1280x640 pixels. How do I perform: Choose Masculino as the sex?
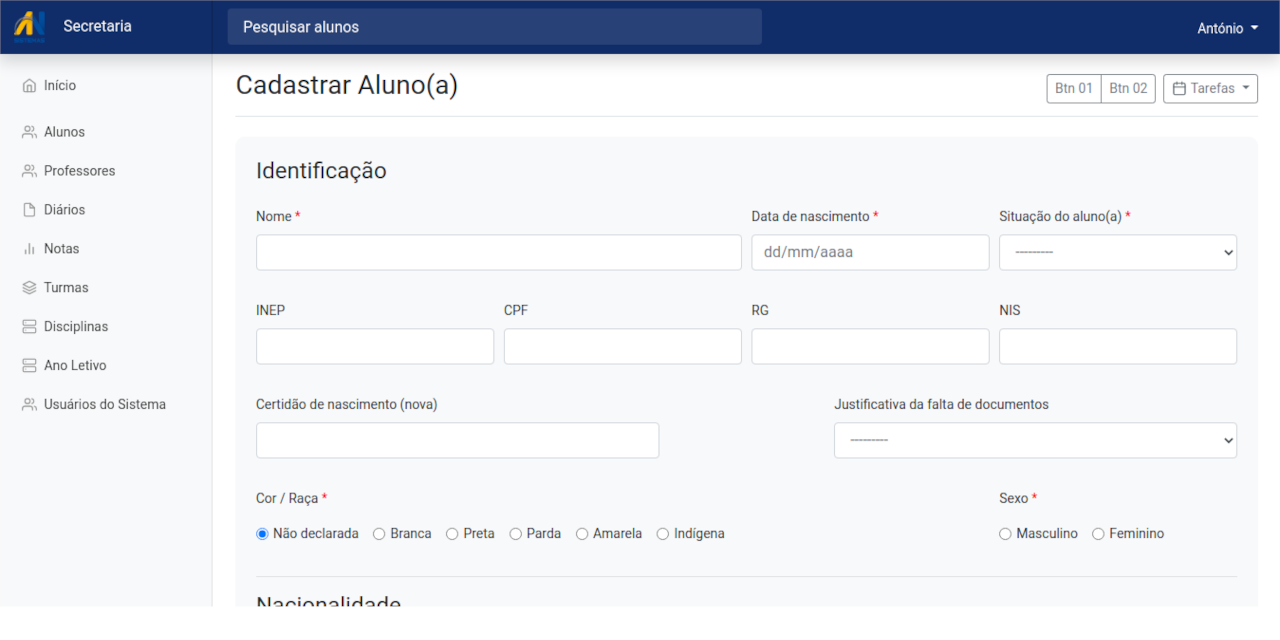1005,533
